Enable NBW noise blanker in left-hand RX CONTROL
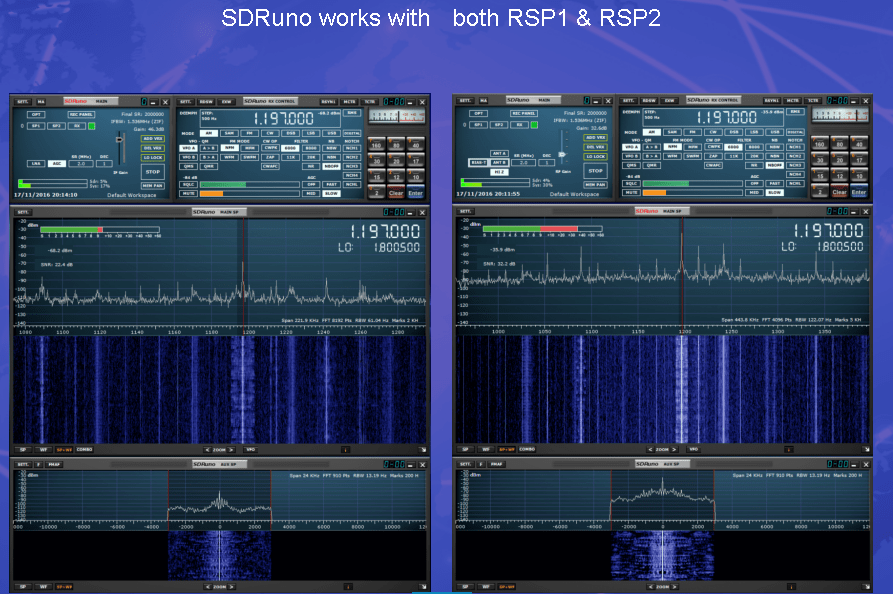 tap(331, 148)
